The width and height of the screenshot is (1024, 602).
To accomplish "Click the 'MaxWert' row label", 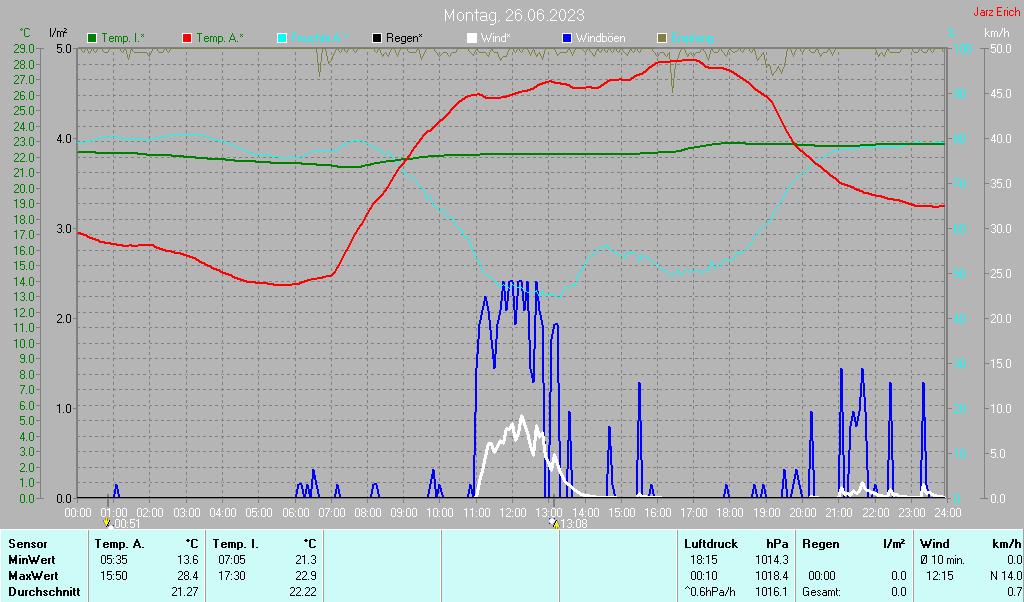I will [33, 577].
